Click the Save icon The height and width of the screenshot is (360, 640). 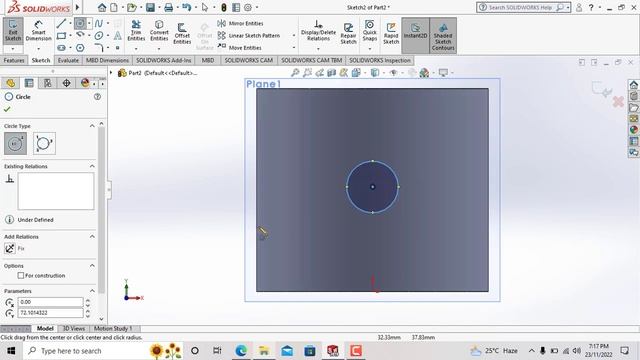coord(150,7)
